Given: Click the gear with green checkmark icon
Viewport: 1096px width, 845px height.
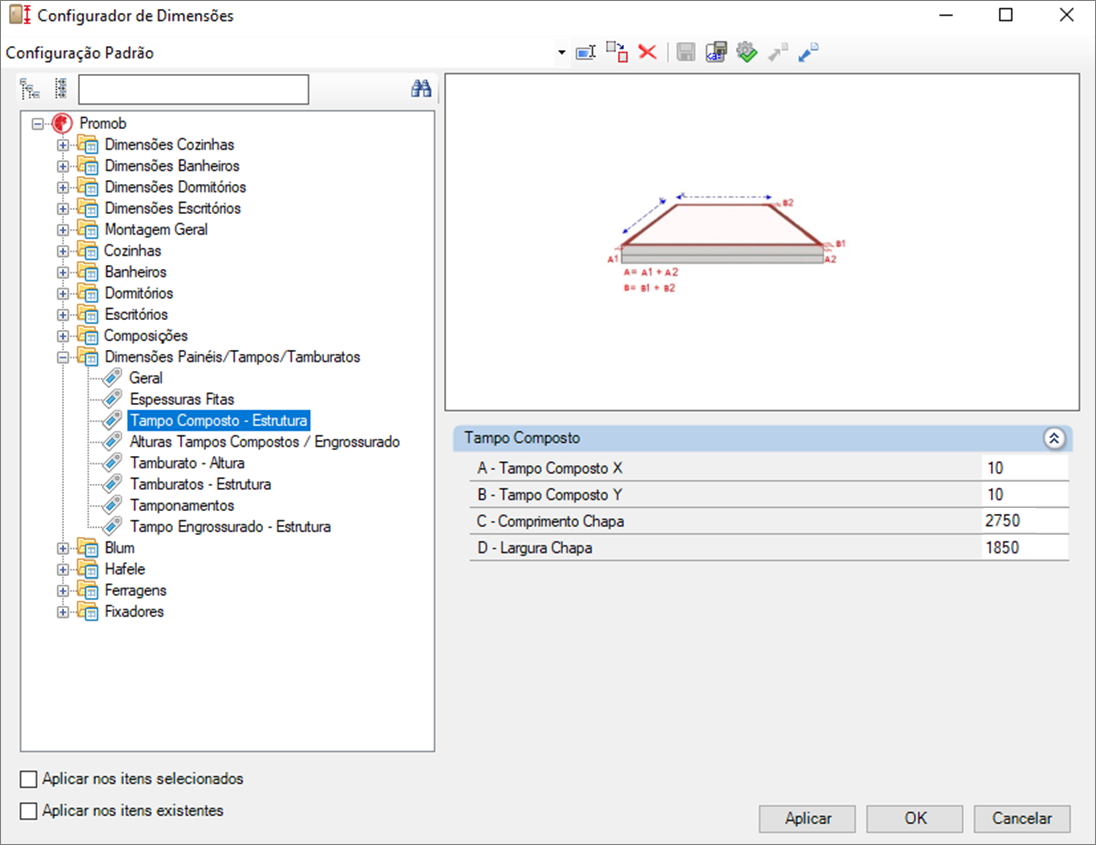Looking at the screenshot, I should pyautogui.click(x=747, y=52).
